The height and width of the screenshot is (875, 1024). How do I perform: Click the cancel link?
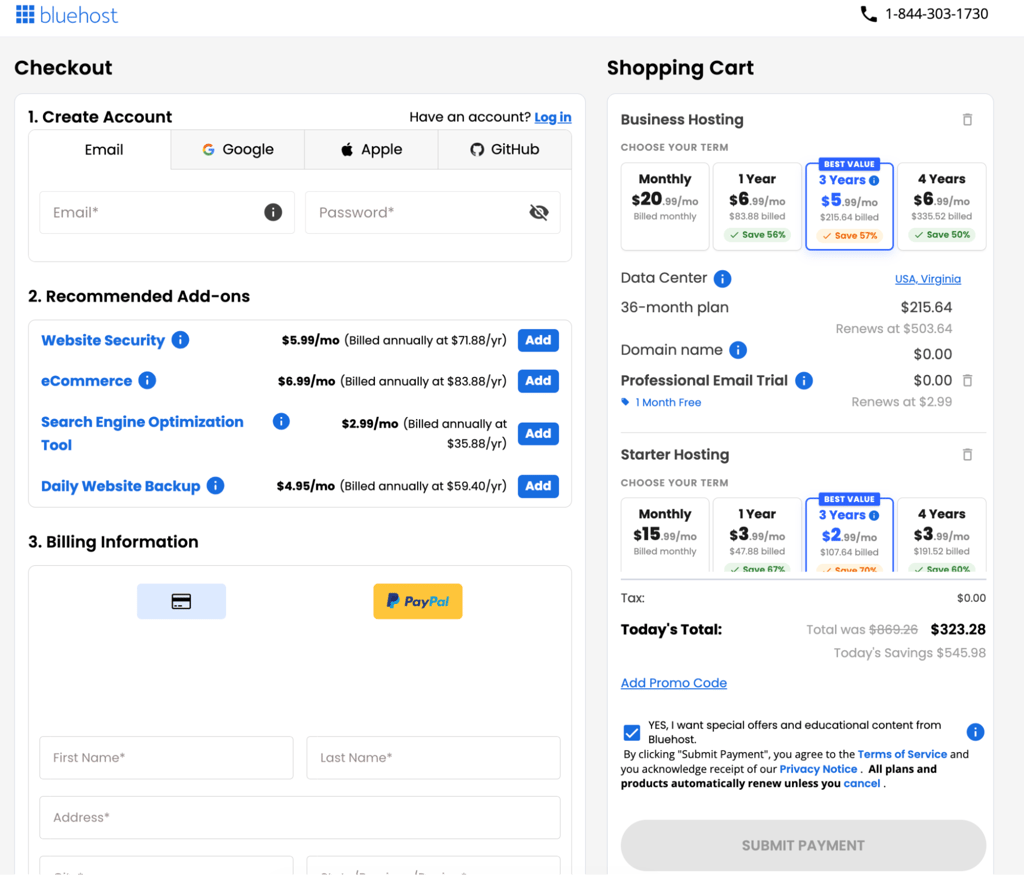(861, 784)
